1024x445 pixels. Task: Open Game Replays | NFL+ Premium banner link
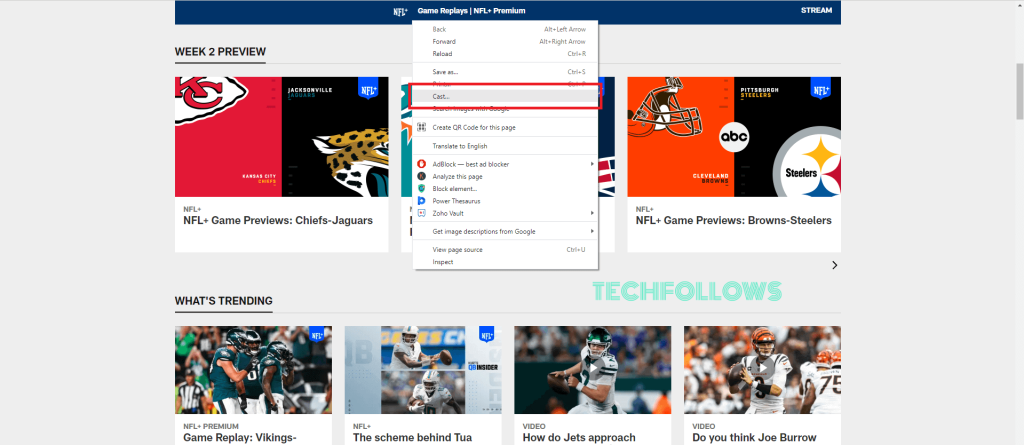[472, 11]
